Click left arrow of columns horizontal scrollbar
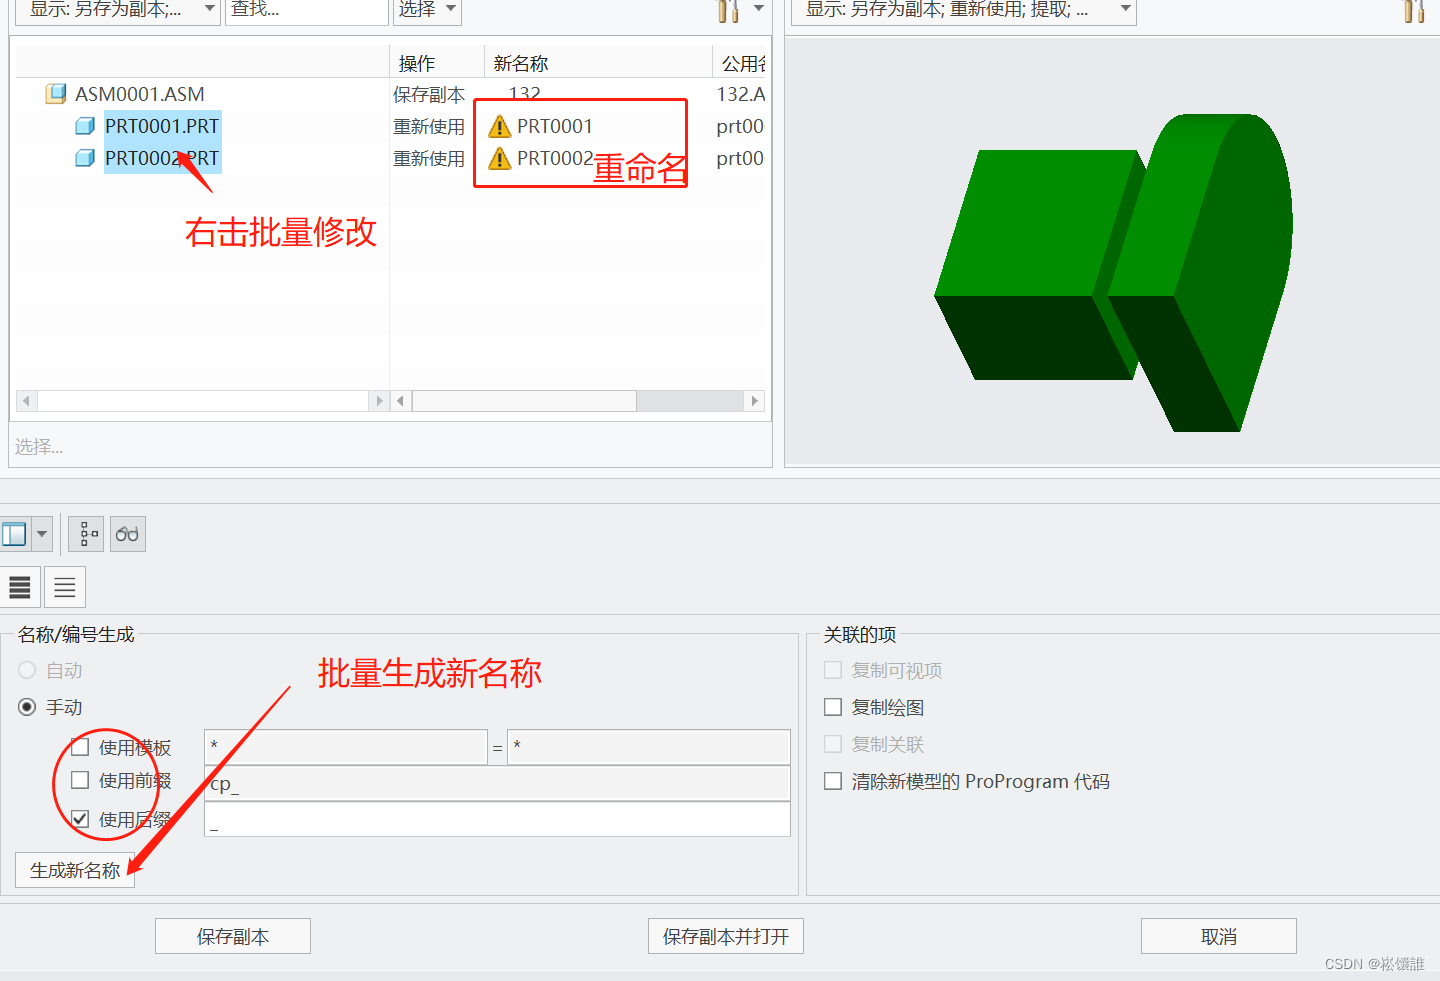This screenshot has width=1440, height=981. pyautogui.click(x=401, y=401)
